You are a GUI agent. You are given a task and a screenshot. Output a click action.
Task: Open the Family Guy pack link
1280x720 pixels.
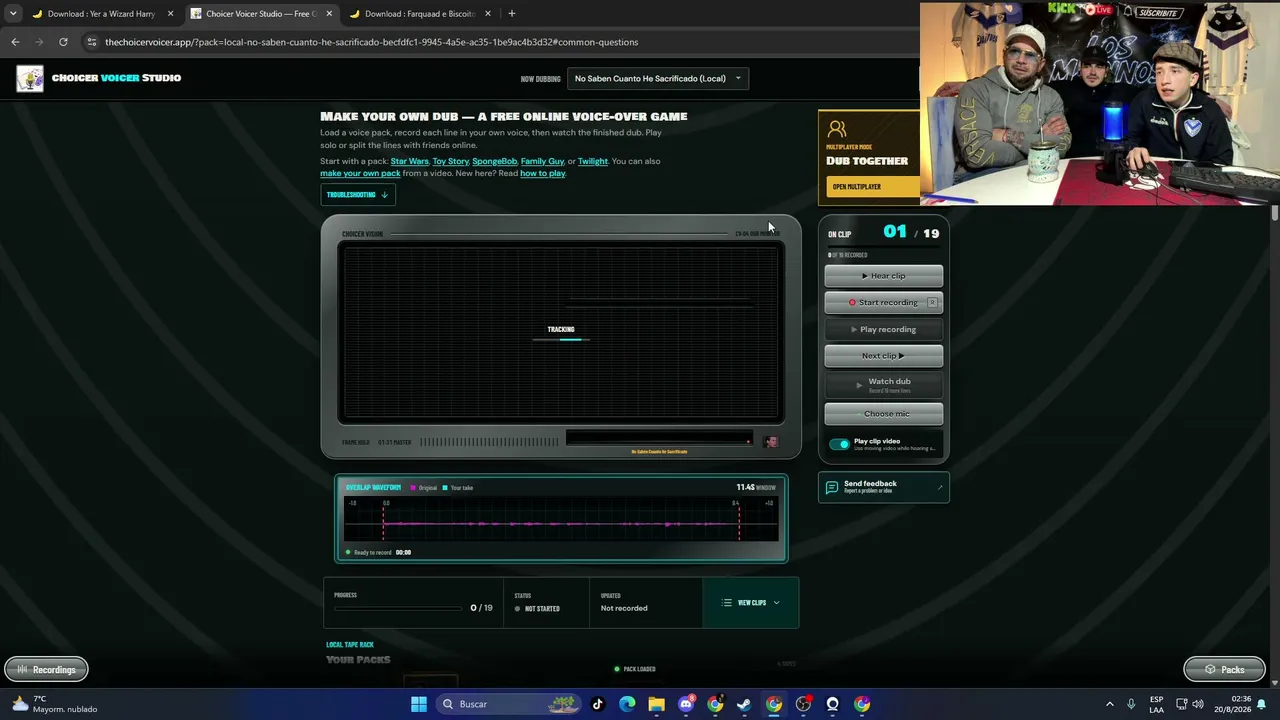pos(542,161)
